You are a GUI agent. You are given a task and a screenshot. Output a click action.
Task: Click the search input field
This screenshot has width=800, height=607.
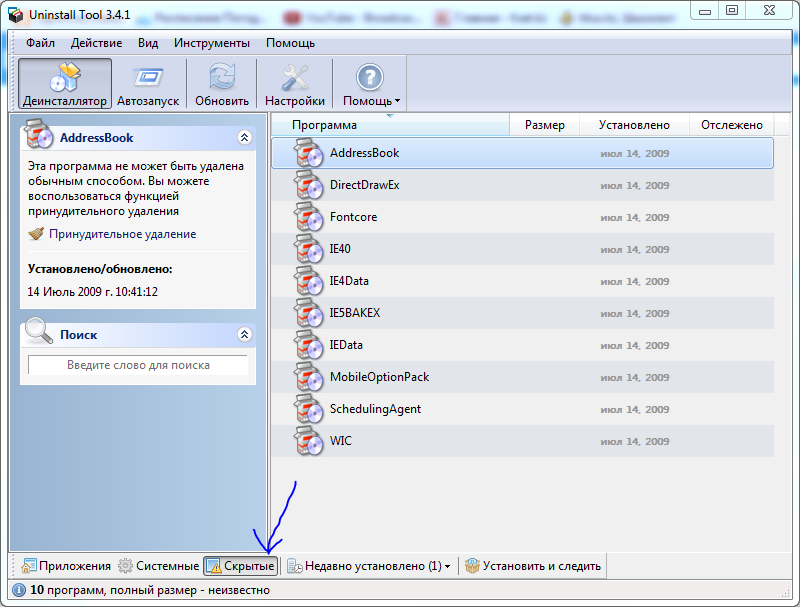point(138,365)
